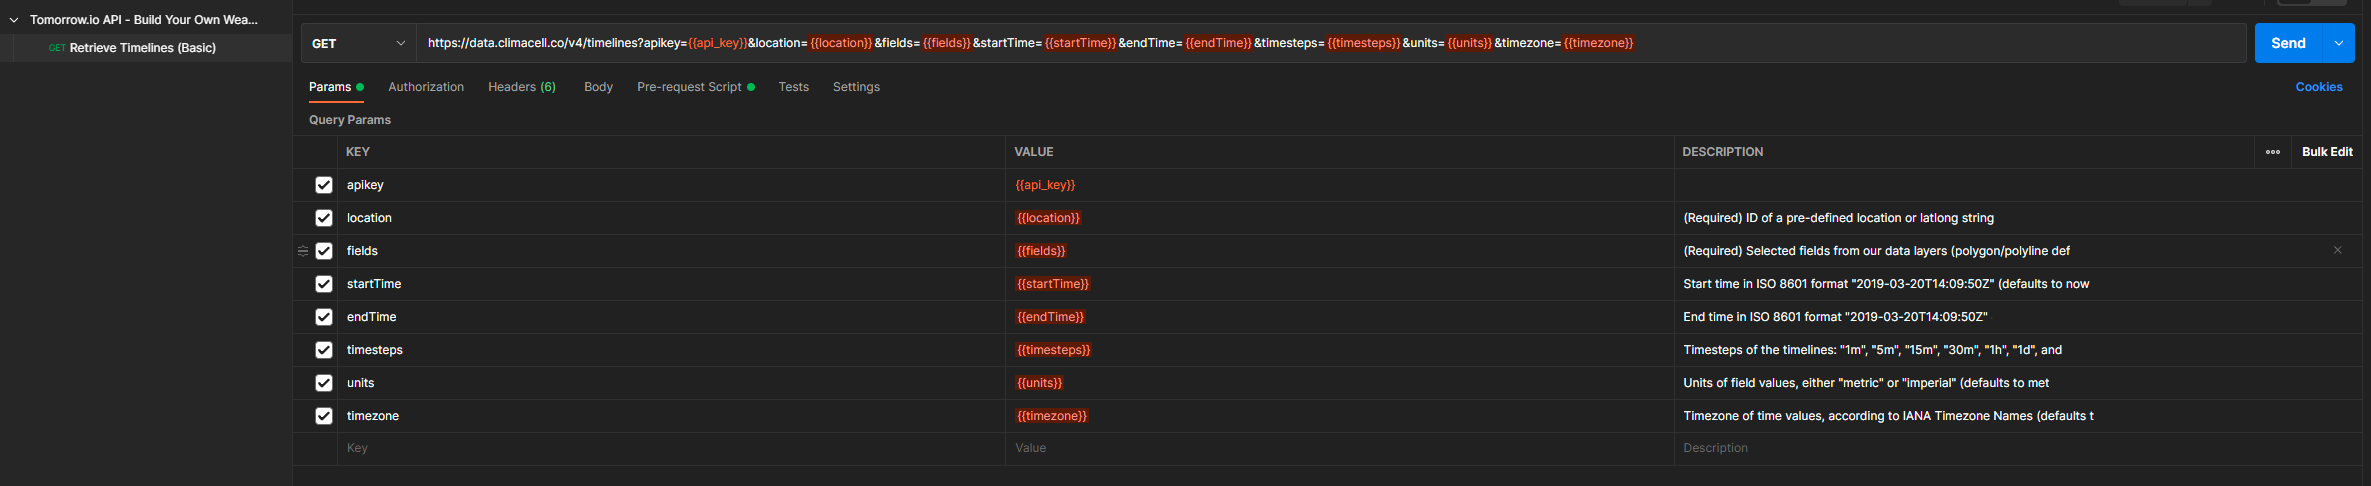Toggle the location parameter checkbox
The width and height of the screenshot is (2371, 486).
pyautogui.click(x=324, y=218)
